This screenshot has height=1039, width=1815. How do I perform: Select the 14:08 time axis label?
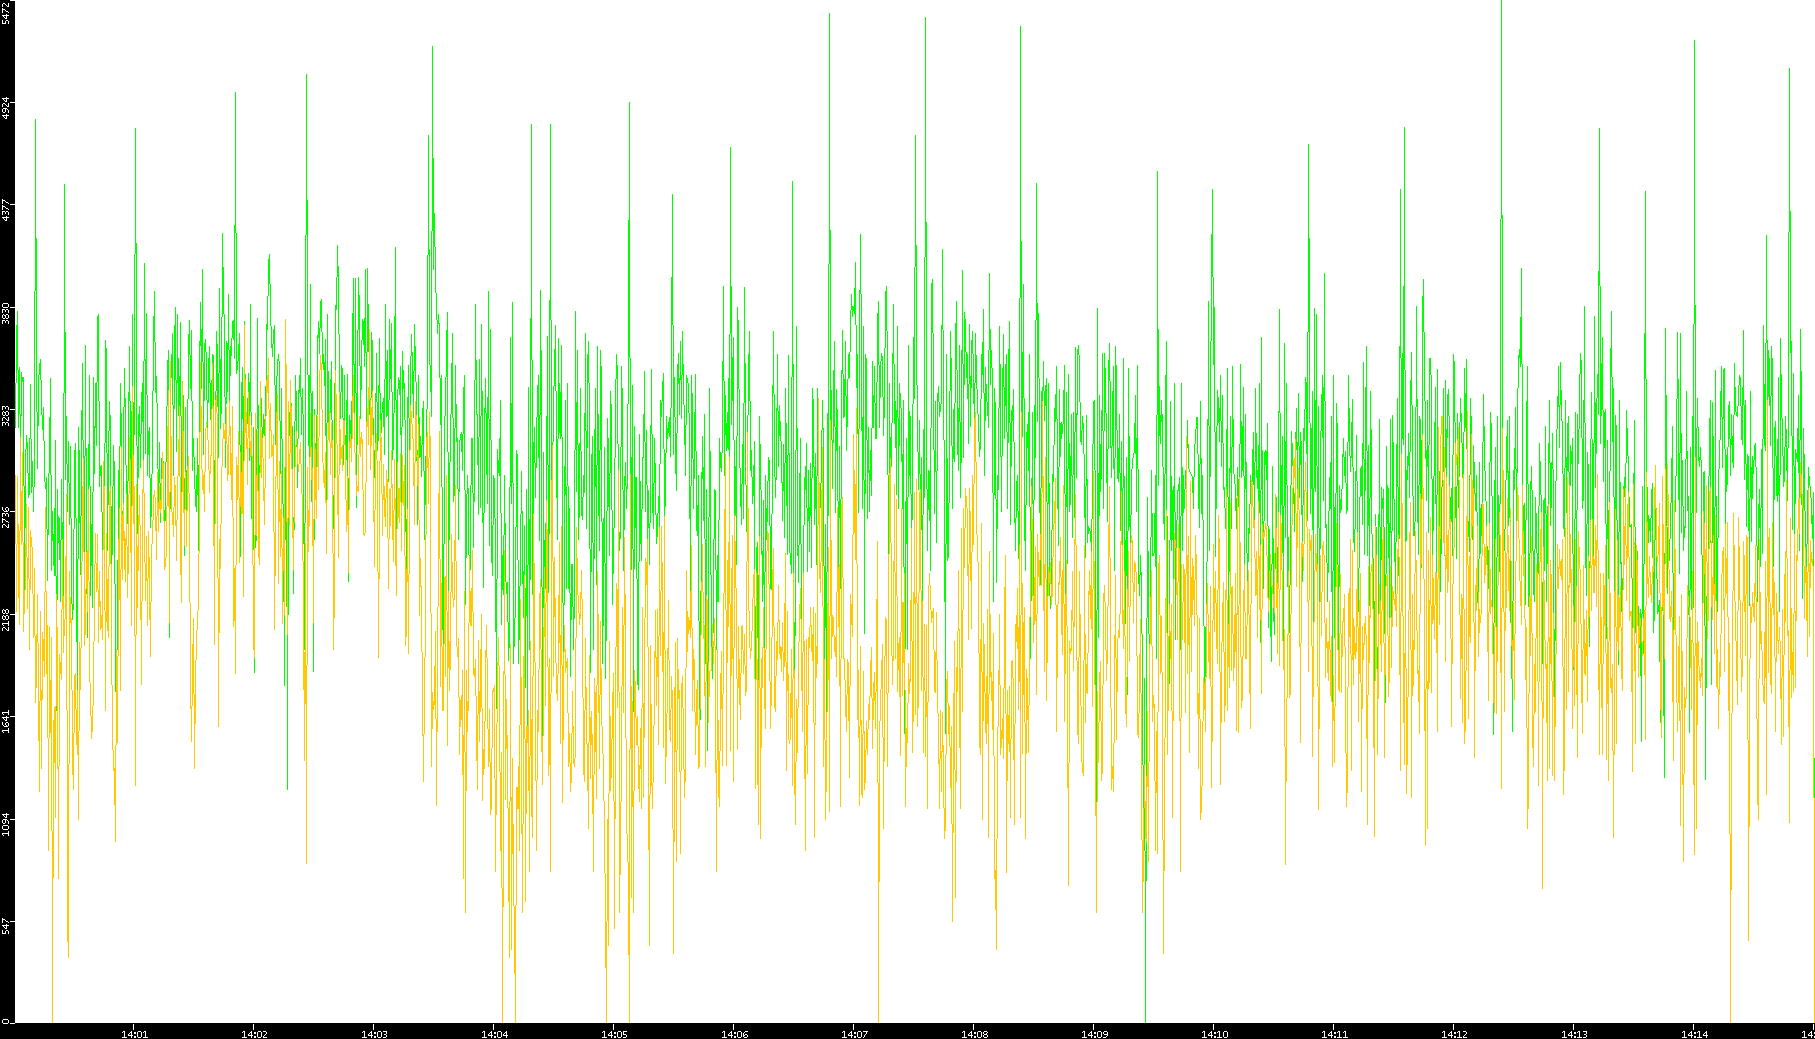coord(975,1033)
